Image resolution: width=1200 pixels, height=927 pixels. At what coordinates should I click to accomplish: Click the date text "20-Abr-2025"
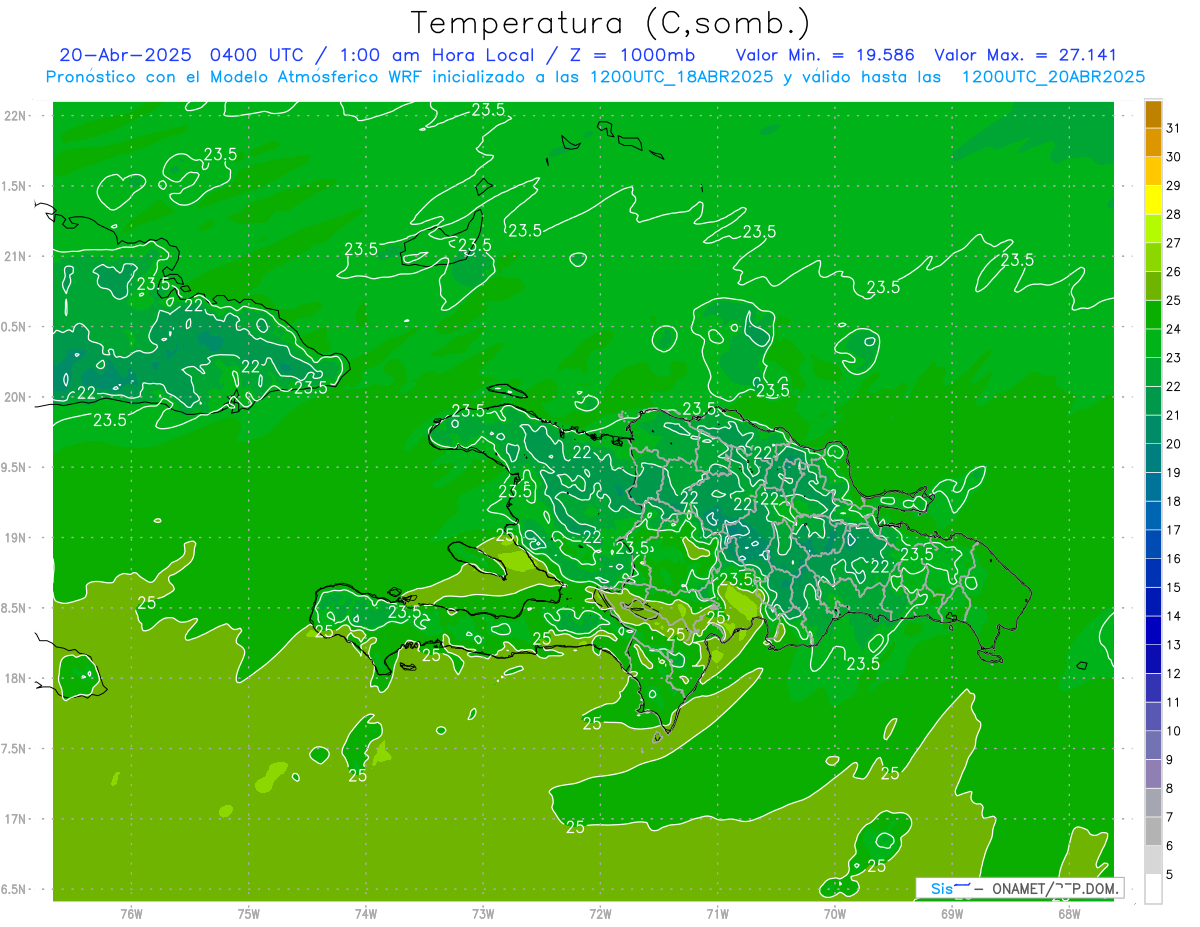[x=125, y=55]
